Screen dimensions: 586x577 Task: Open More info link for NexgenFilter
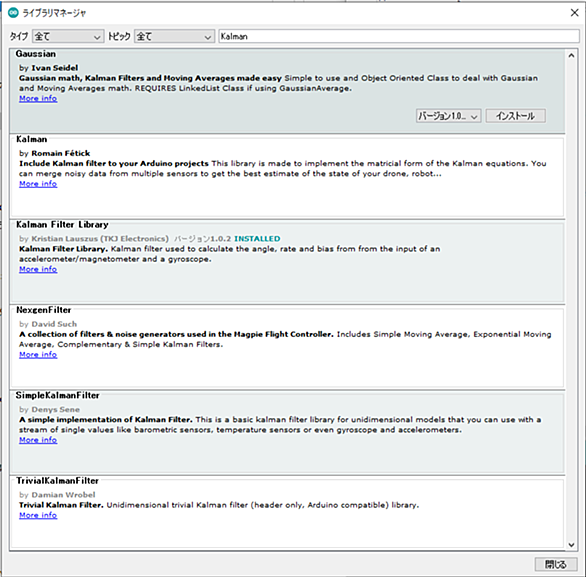[x=38, y=355]
